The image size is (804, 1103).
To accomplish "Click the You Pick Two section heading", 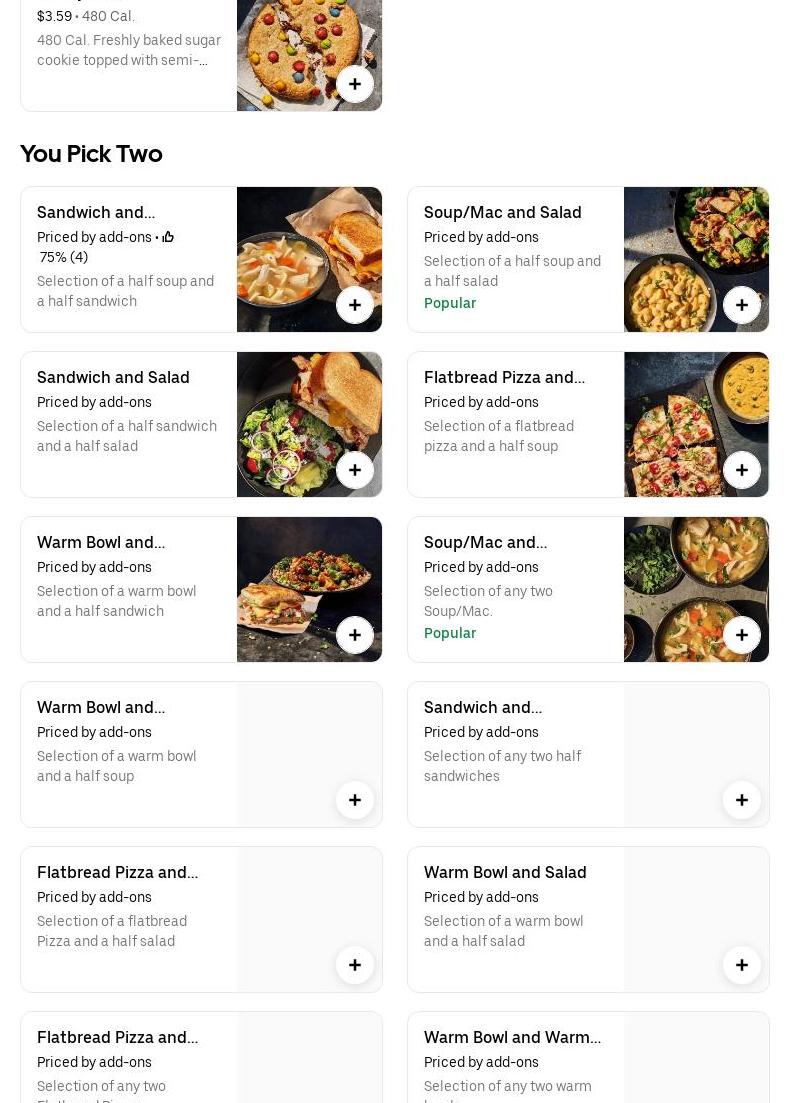I will [x=91, y=153].
